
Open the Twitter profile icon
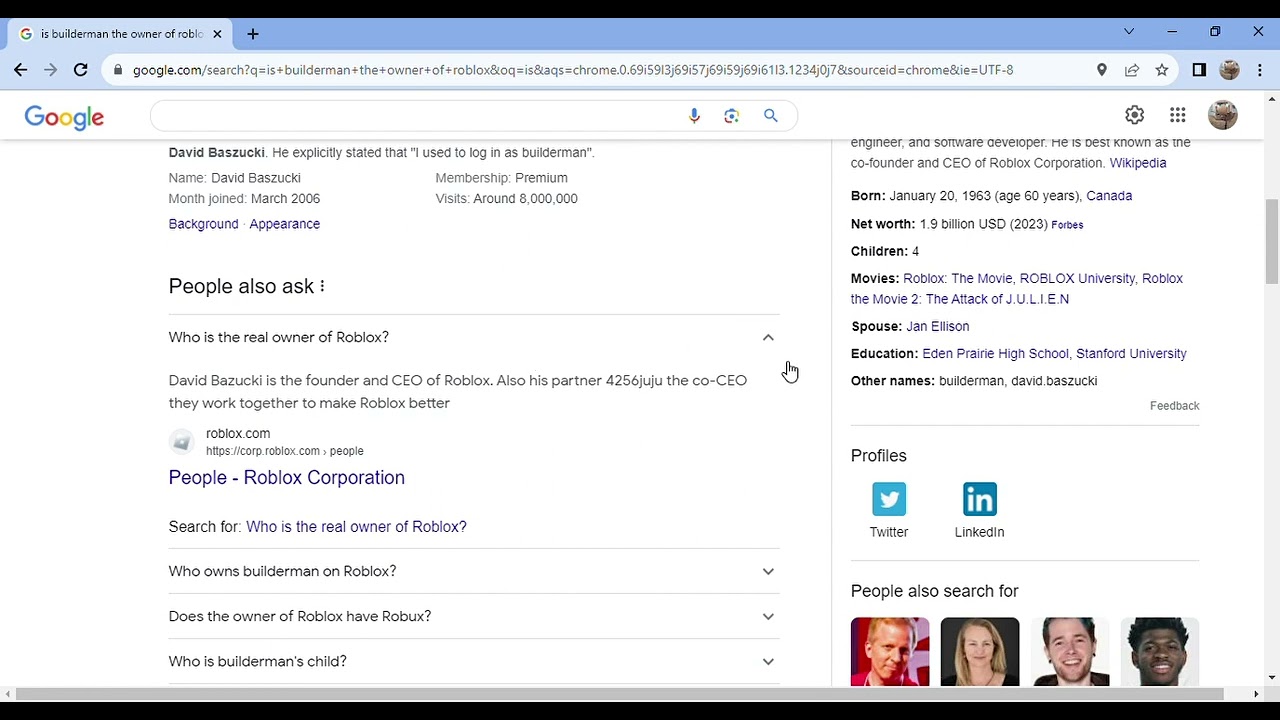pyautogui.click(x=889, y=499)
